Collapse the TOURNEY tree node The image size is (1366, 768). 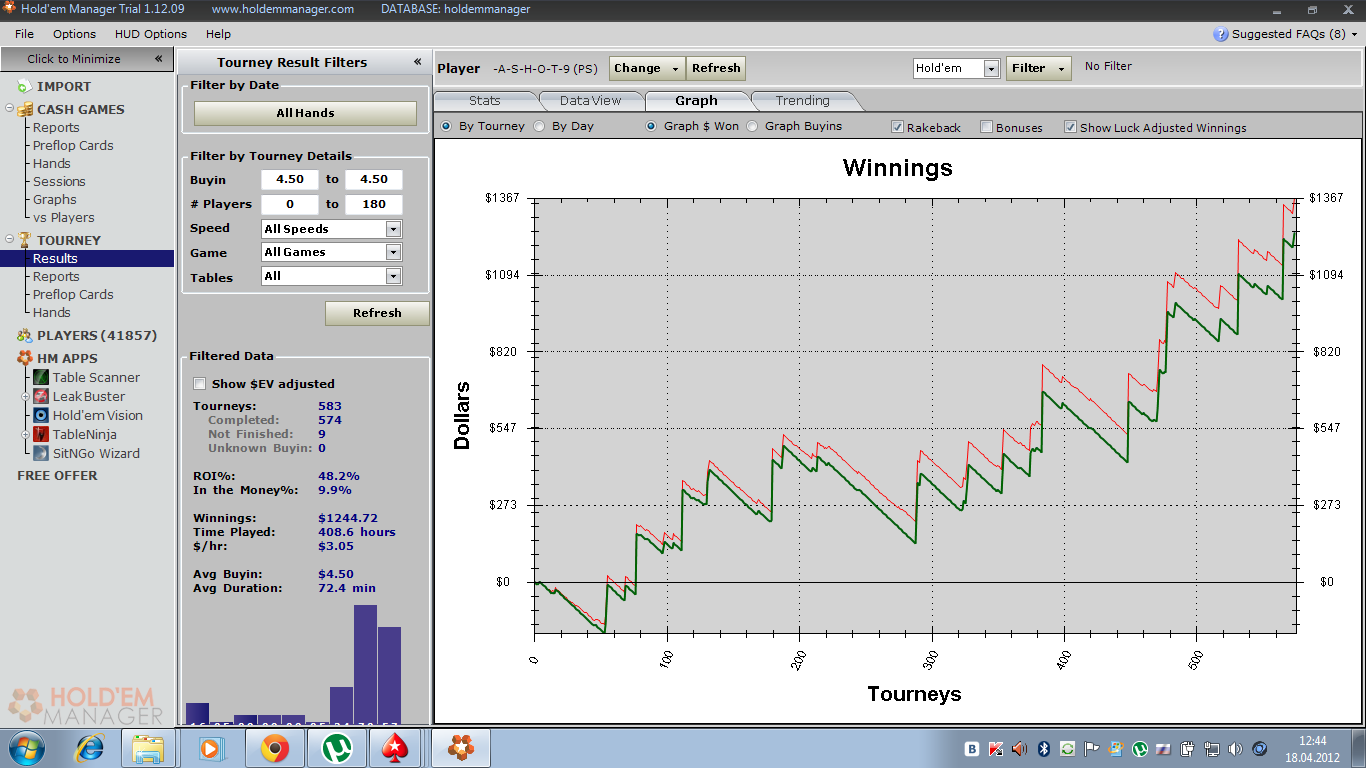click(9, 240)
